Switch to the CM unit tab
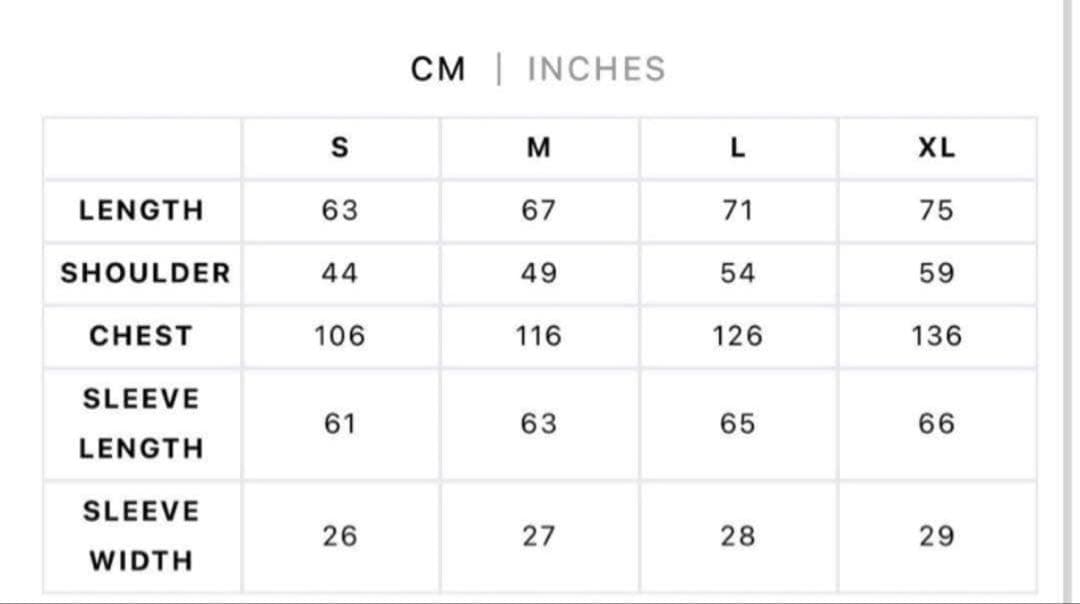This screenshot has height=604, width=1080. point(438,69)
